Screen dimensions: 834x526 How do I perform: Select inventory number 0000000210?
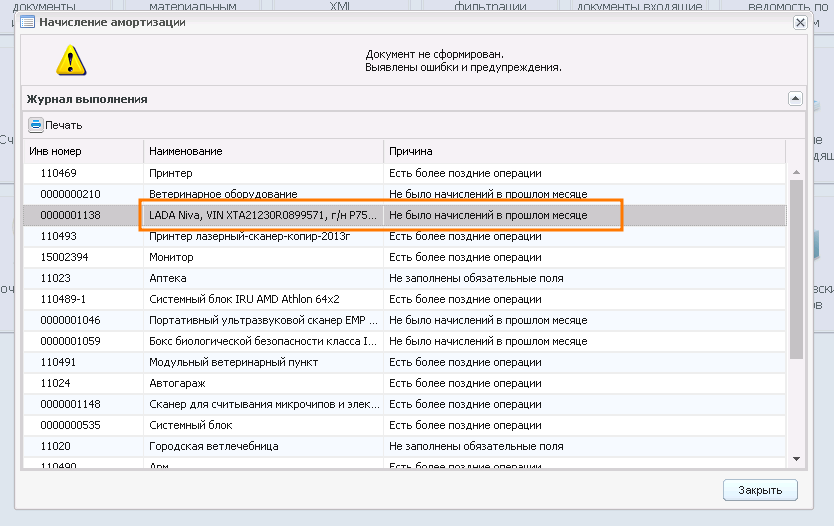click(70, 194)
